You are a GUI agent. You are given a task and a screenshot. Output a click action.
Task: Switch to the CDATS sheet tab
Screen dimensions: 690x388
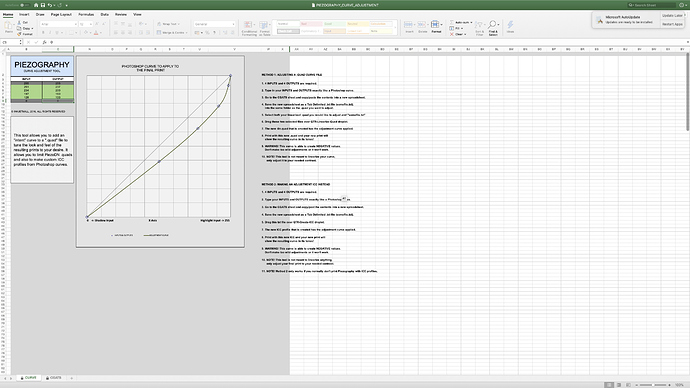point(54,378)
